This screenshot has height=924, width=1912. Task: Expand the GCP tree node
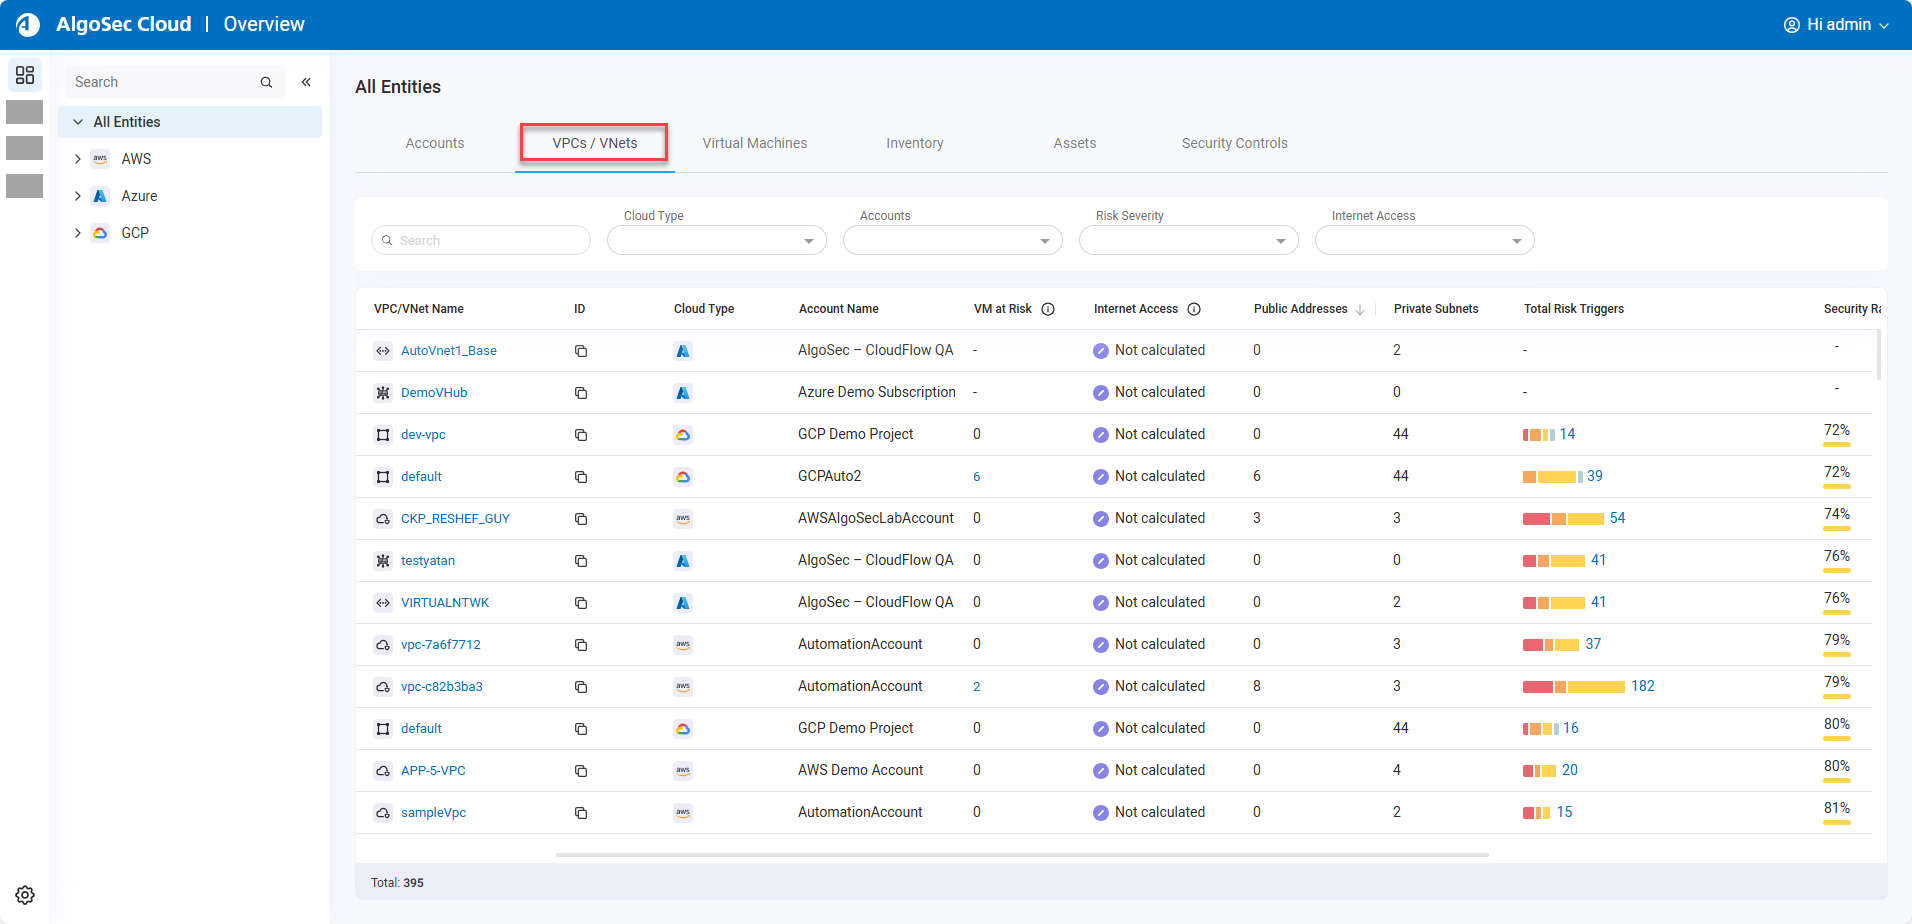pyautogui.click(x=78, y=233)
